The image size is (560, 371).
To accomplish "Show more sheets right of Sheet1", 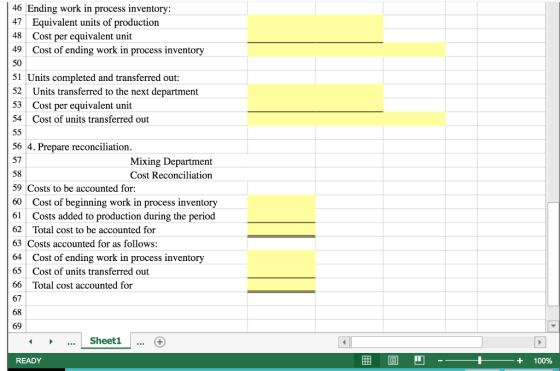I will (140, 343).
